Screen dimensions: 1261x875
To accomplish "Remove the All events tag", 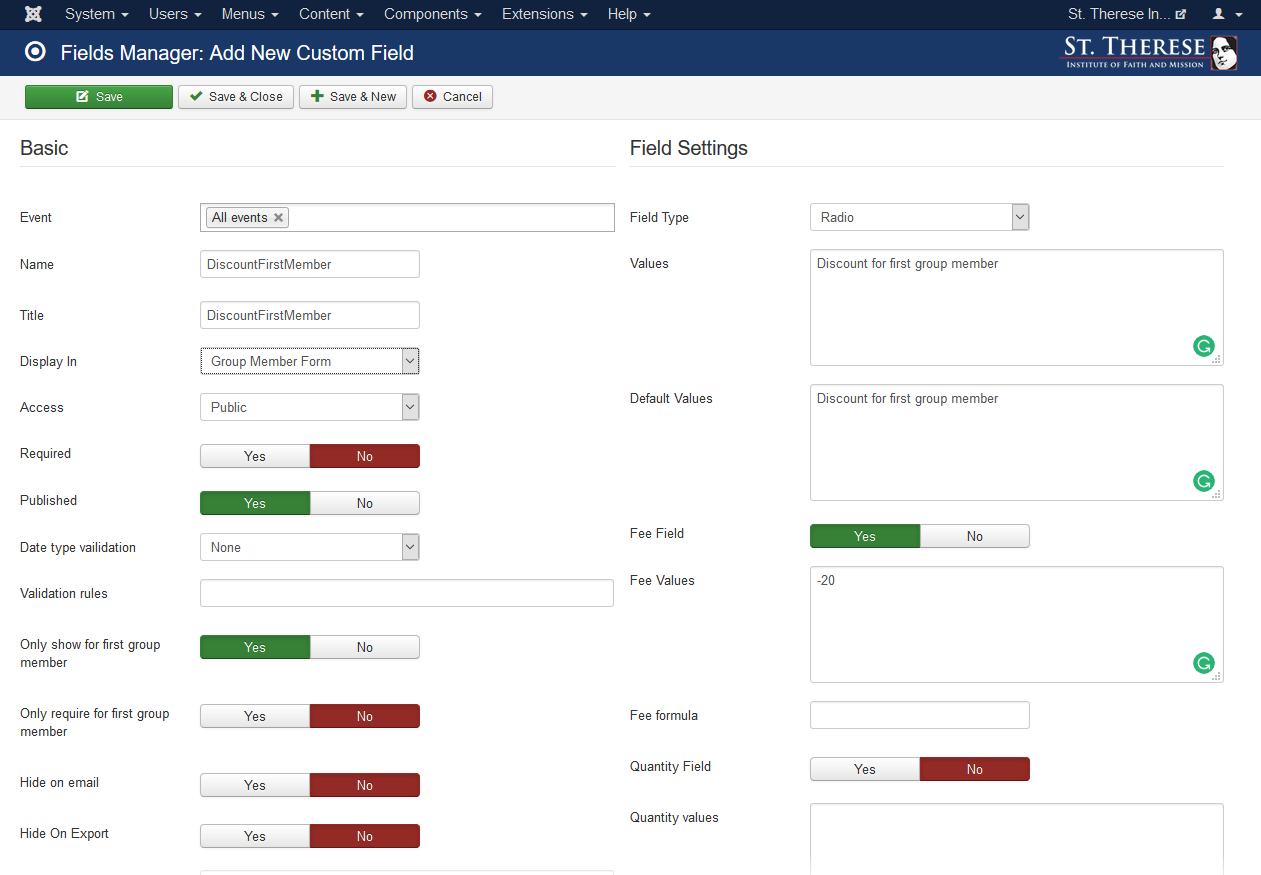I will point(279,218).
